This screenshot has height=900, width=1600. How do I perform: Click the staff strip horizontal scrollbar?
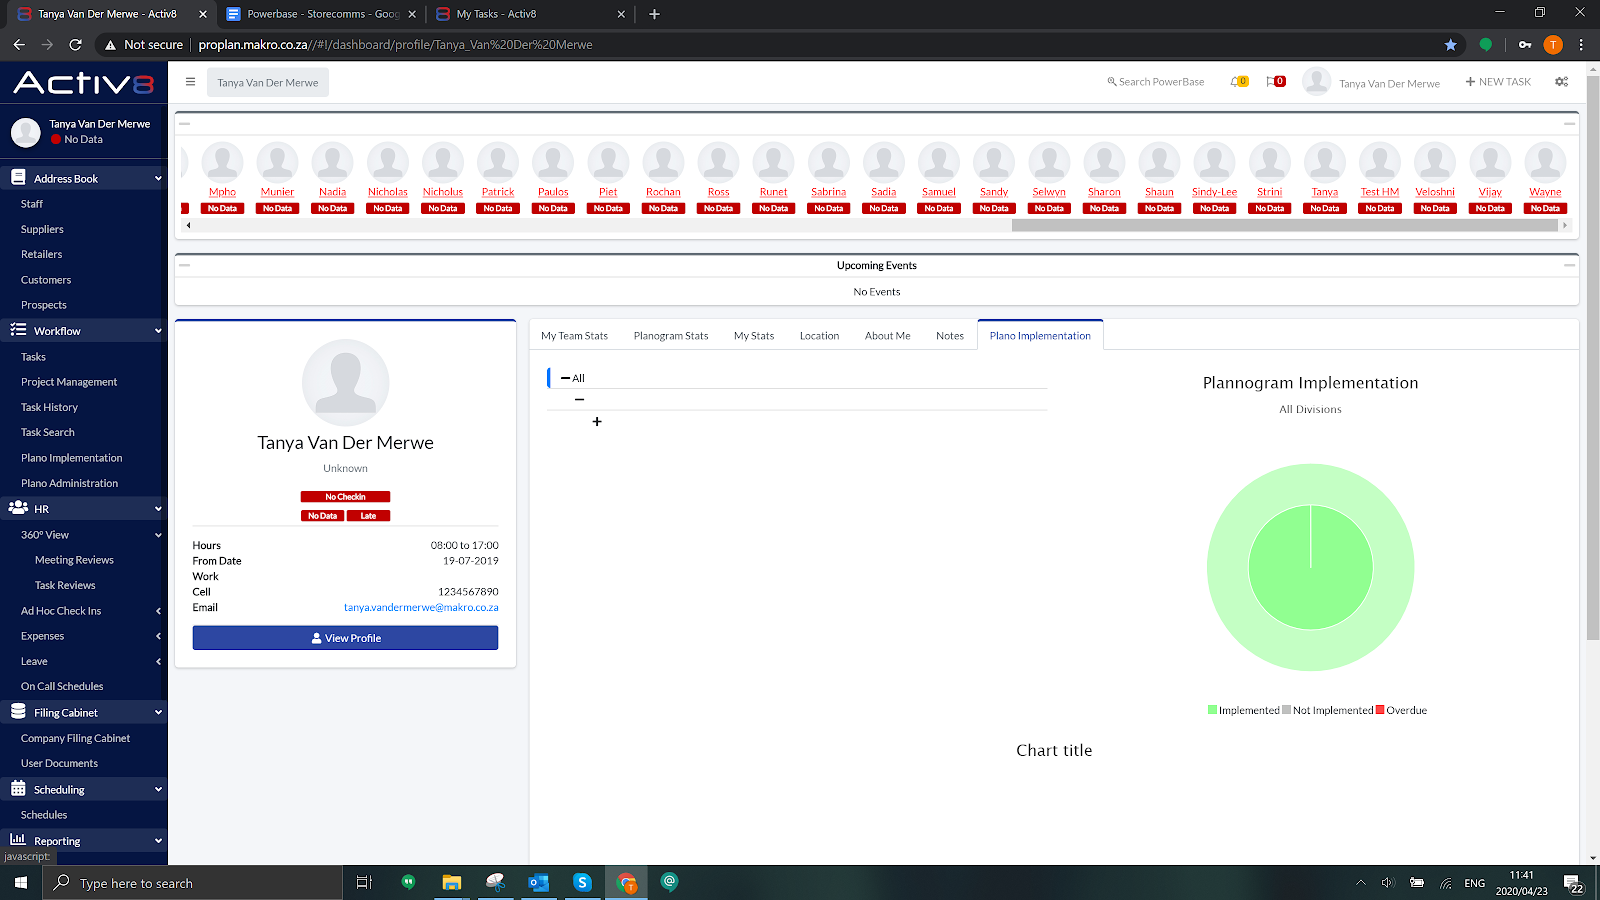pyautogui.click(x=1284, y=225)
